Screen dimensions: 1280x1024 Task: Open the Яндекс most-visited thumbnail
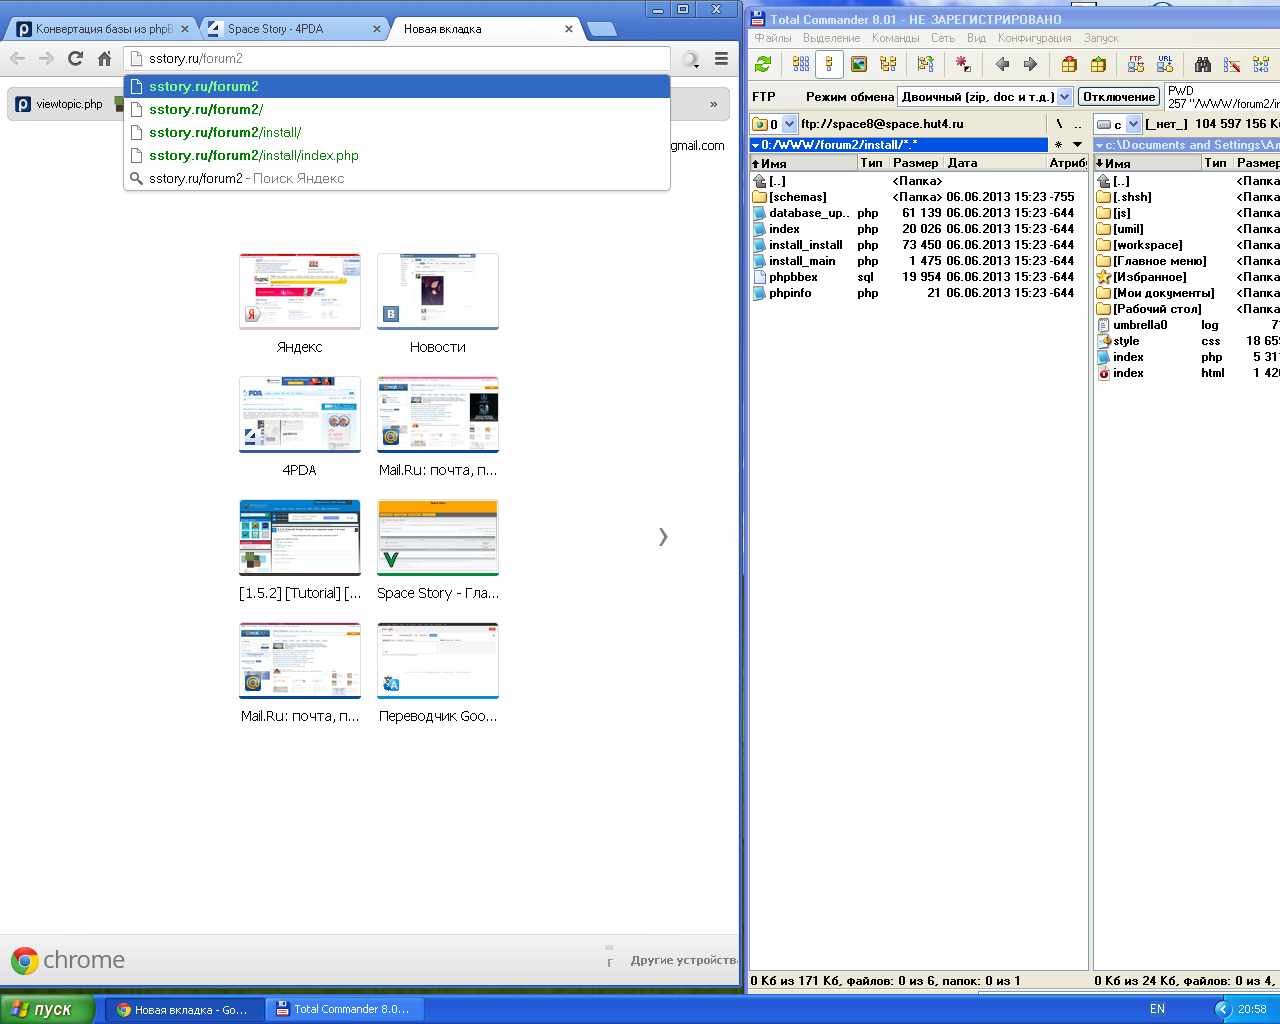pos(300,292)
